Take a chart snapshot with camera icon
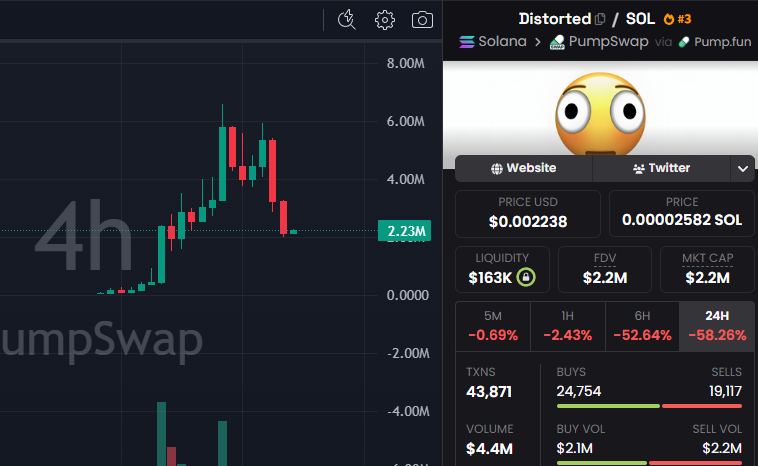Viewport: 758px width, 466px height. pyautogui.click(x=422, y=20)
